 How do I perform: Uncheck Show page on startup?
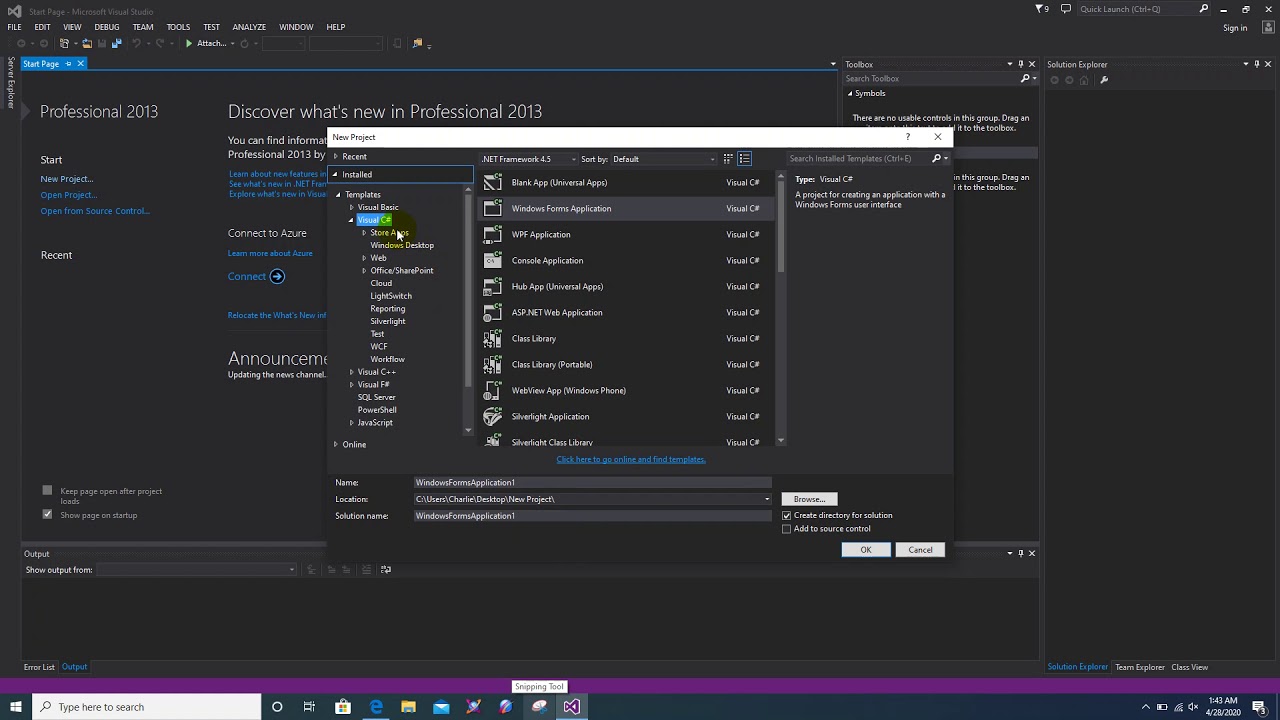tap(47, 514)
